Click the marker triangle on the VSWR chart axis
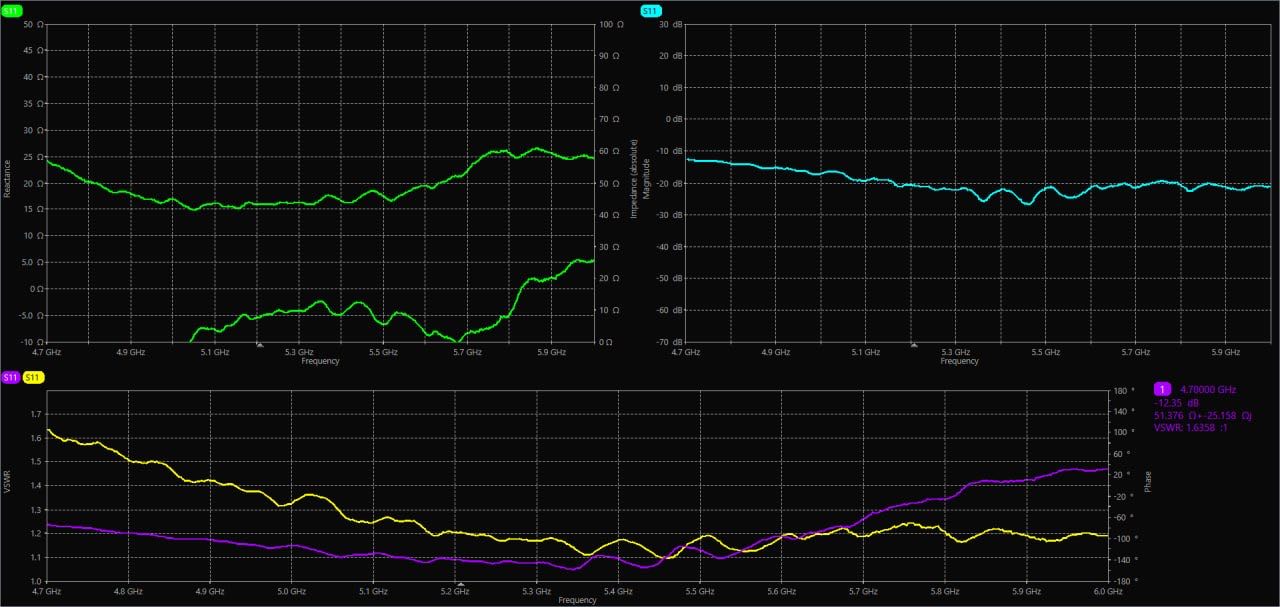1280x607 pixels. click(x=461, y=583)
